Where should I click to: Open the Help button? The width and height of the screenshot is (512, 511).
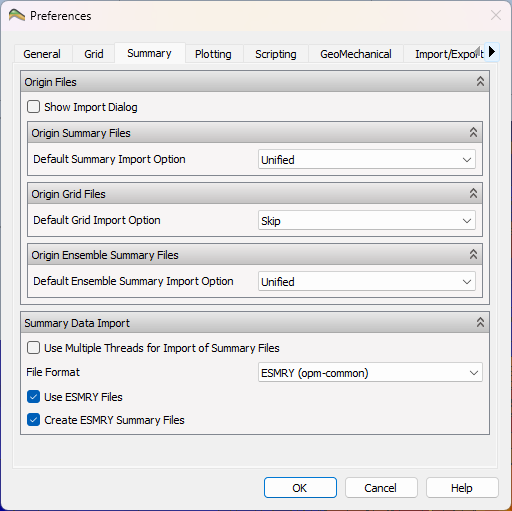coord(462,488)
